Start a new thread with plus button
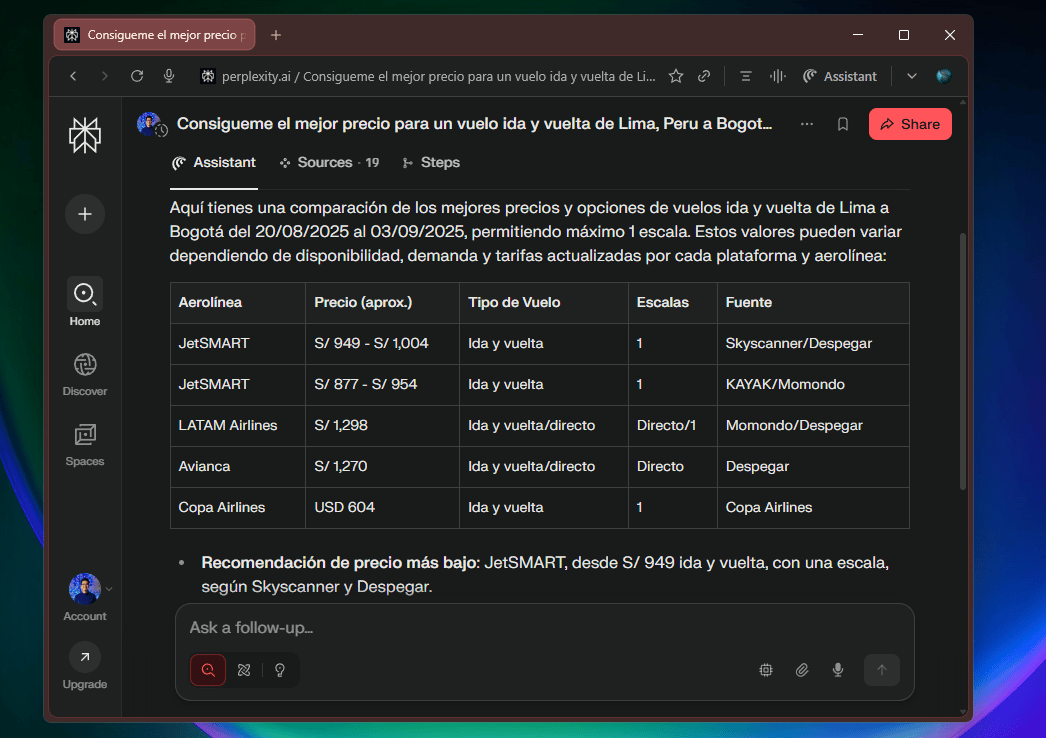 [x=85, y=214]
